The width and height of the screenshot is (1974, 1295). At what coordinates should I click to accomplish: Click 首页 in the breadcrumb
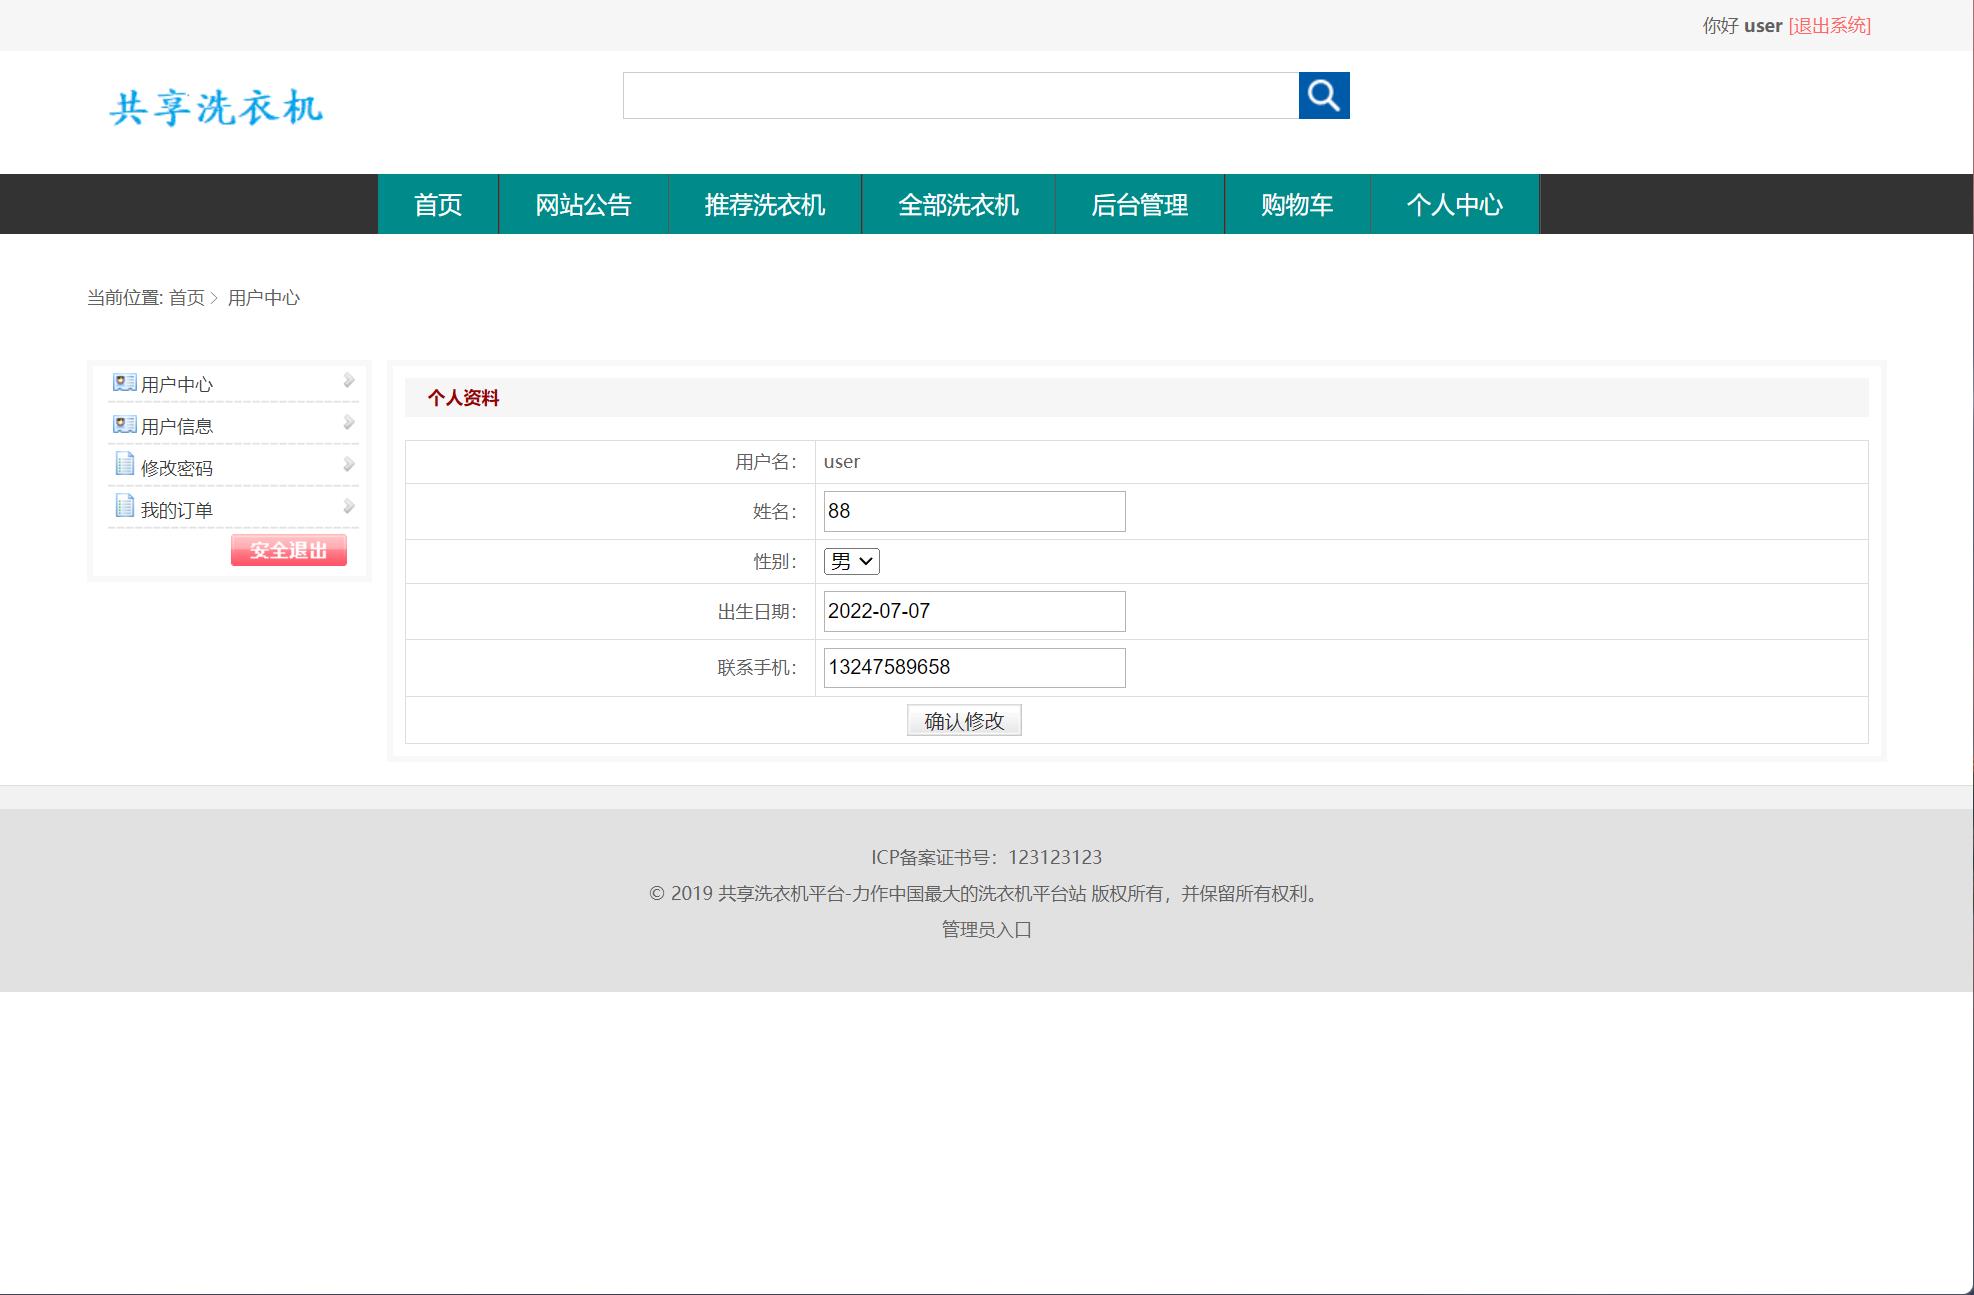click(x=186, y=298)
